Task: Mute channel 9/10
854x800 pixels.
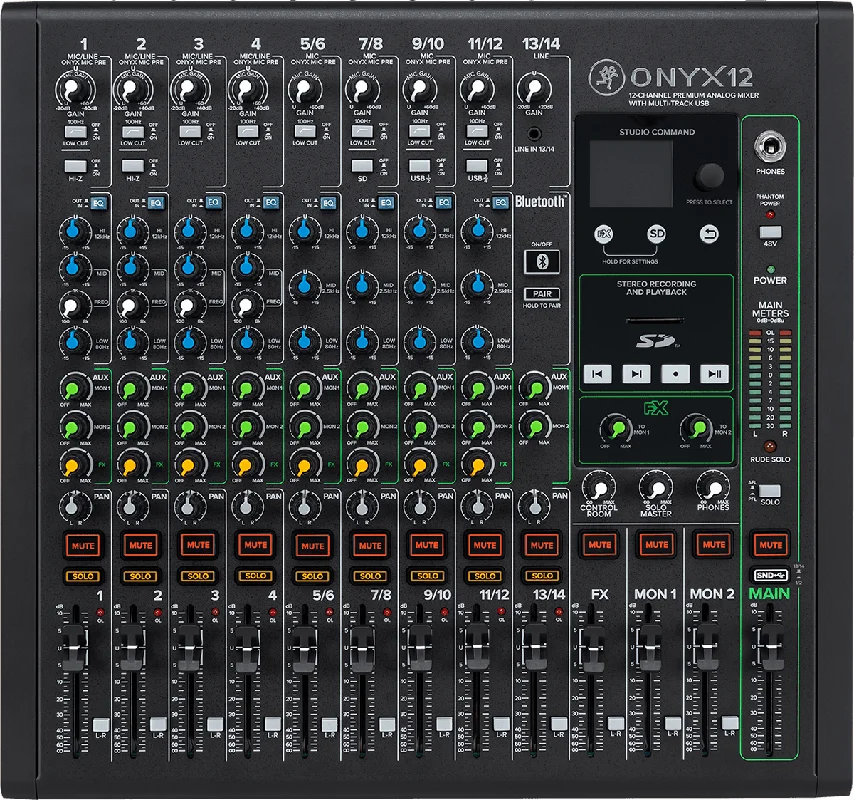Action: [x=427, y=545]
